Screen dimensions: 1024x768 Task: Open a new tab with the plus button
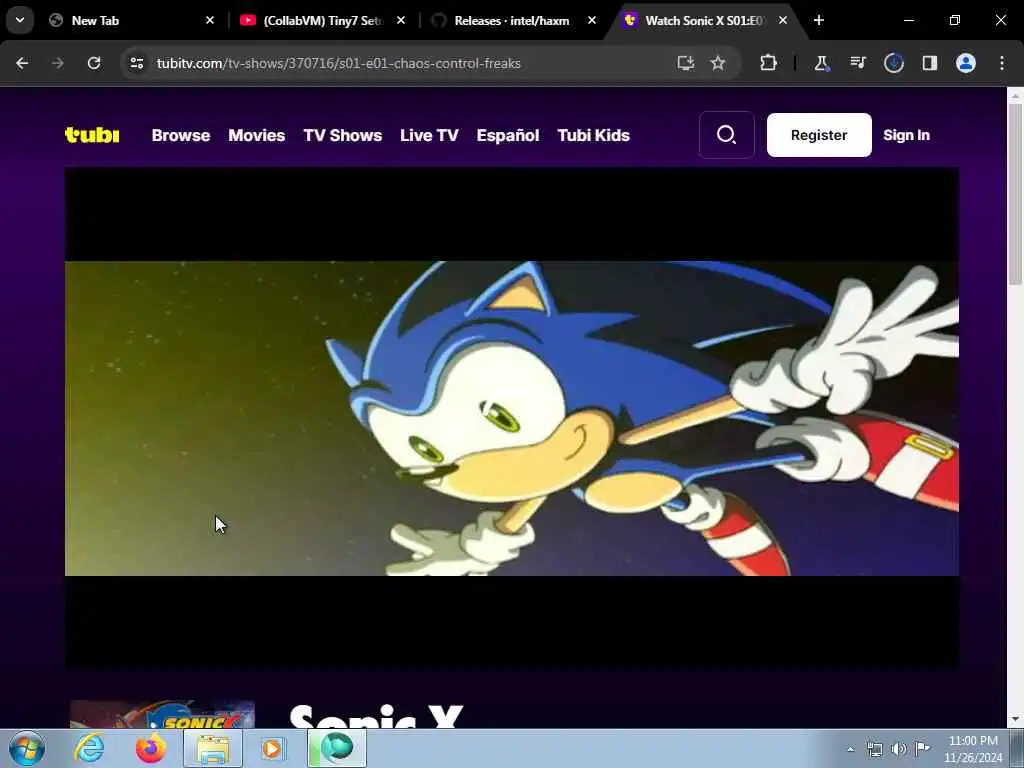point(819,20)
